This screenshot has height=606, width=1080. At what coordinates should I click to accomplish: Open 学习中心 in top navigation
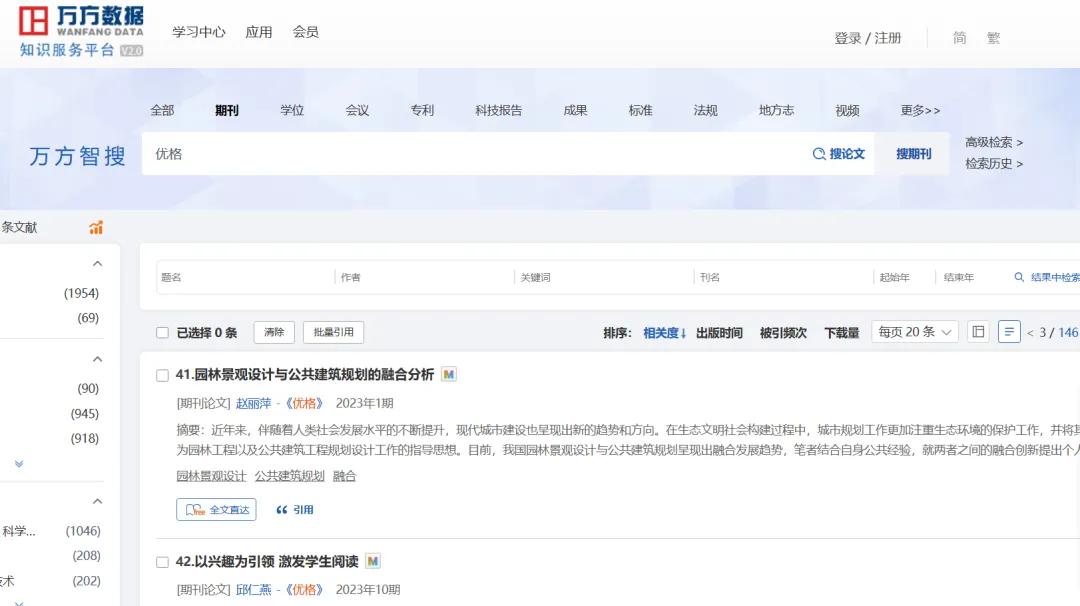[x=199, y=32]
